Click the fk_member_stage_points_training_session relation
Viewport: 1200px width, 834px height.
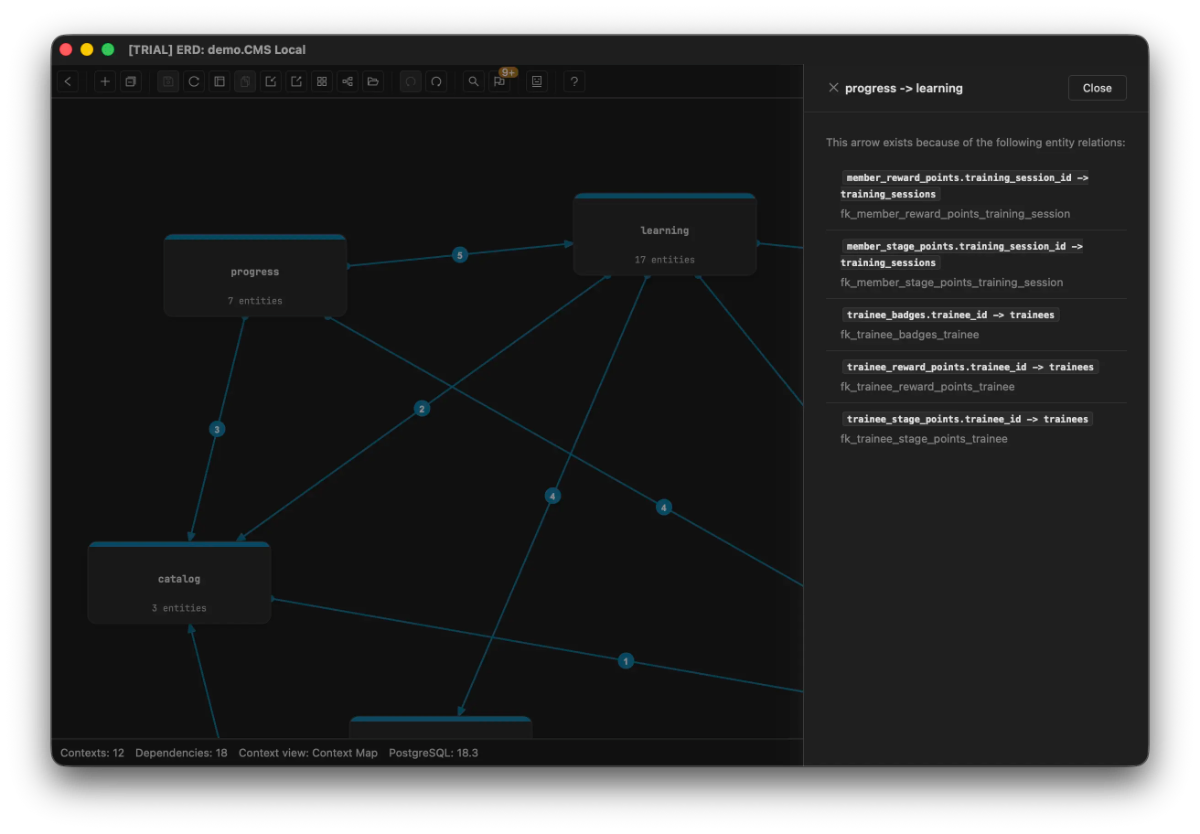click(951, 283)
